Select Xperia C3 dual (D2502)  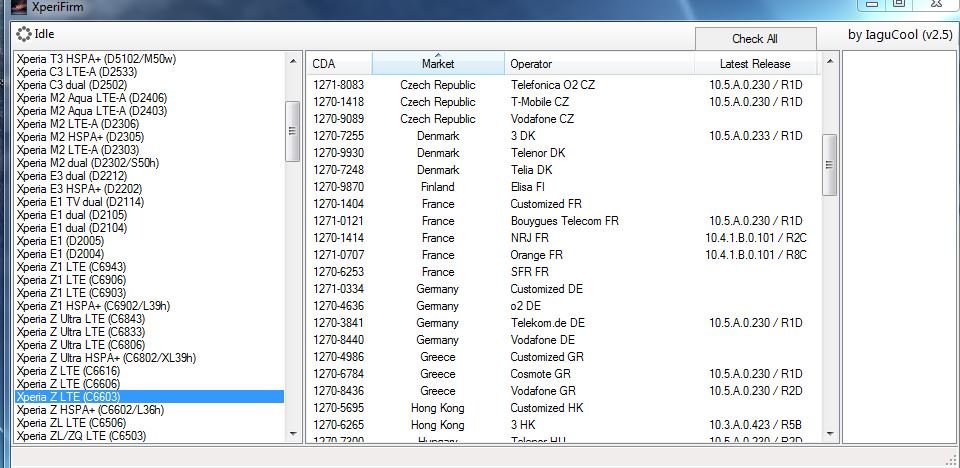pyautogui.click(x=149, y=85)
